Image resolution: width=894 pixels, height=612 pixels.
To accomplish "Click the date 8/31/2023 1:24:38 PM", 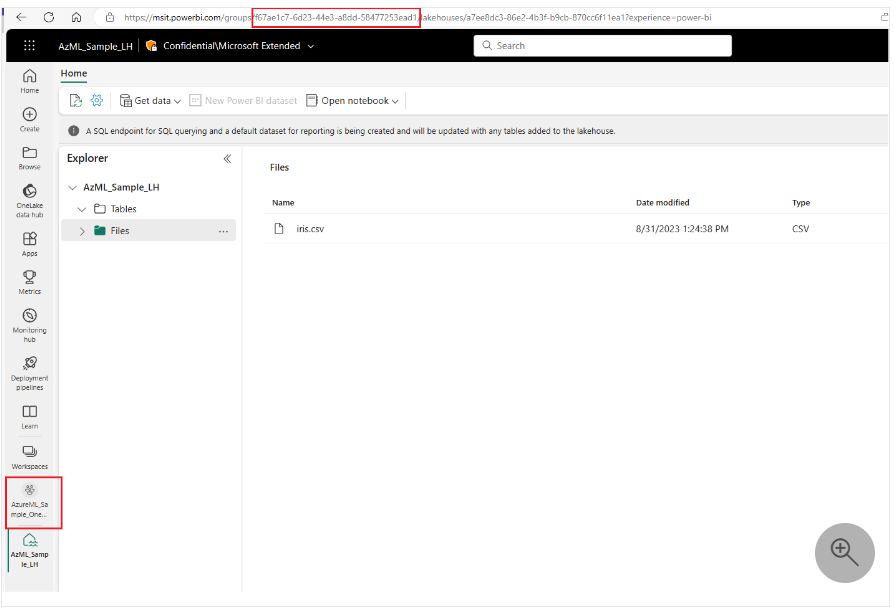I will click(682, 229).
